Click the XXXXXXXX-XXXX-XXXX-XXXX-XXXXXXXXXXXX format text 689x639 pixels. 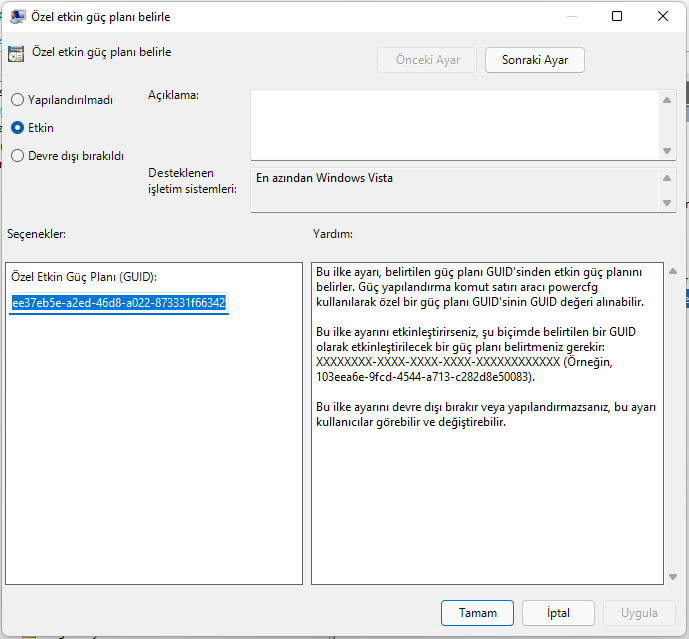pos(438,362)
